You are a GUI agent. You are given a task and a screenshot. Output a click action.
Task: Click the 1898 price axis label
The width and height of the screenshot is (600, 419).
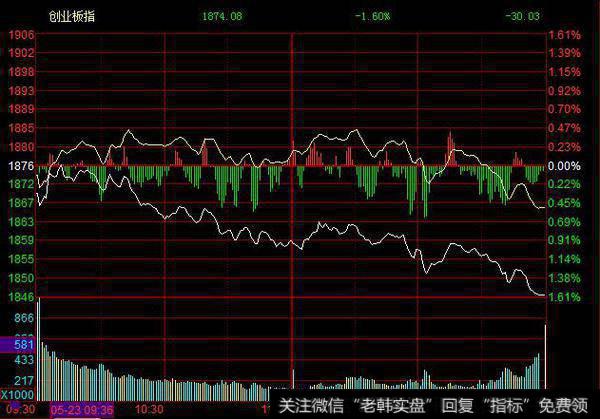(x=21, y=72)
